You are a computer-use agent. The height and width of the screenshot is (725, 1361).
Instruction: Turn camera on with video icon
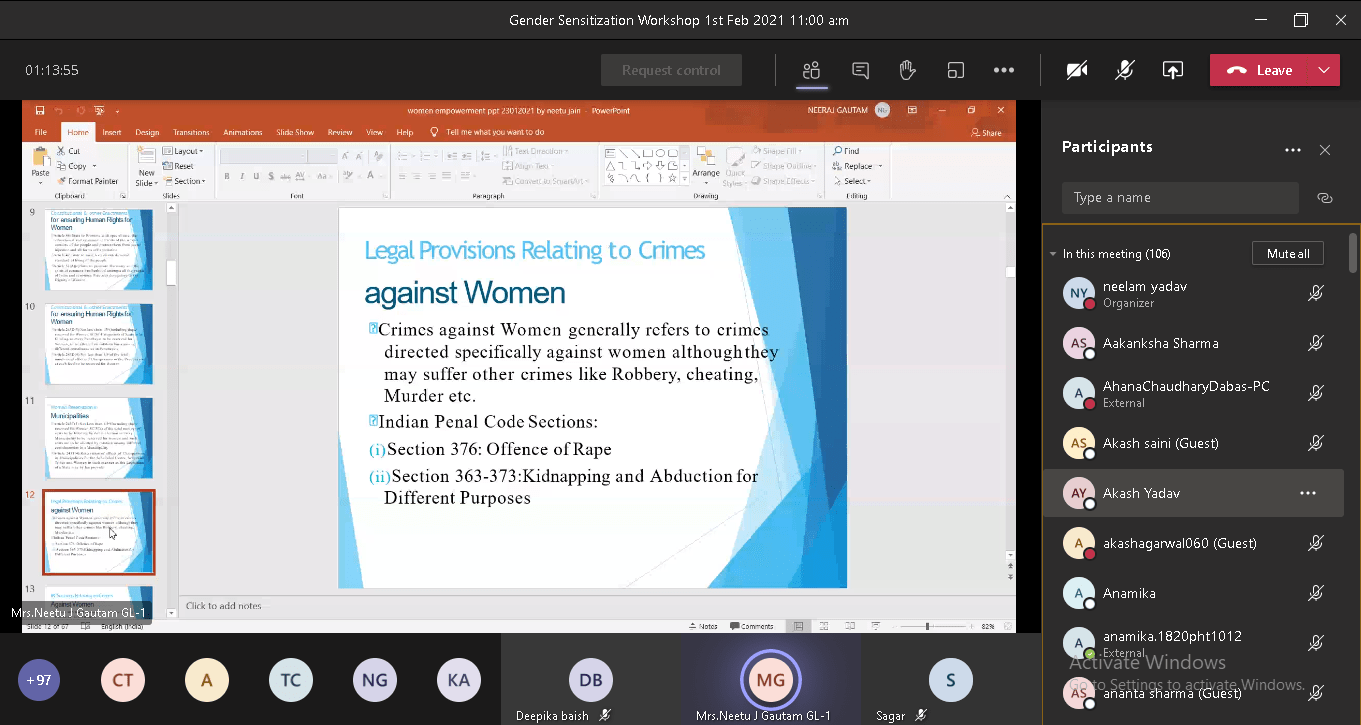[1077, 70]
